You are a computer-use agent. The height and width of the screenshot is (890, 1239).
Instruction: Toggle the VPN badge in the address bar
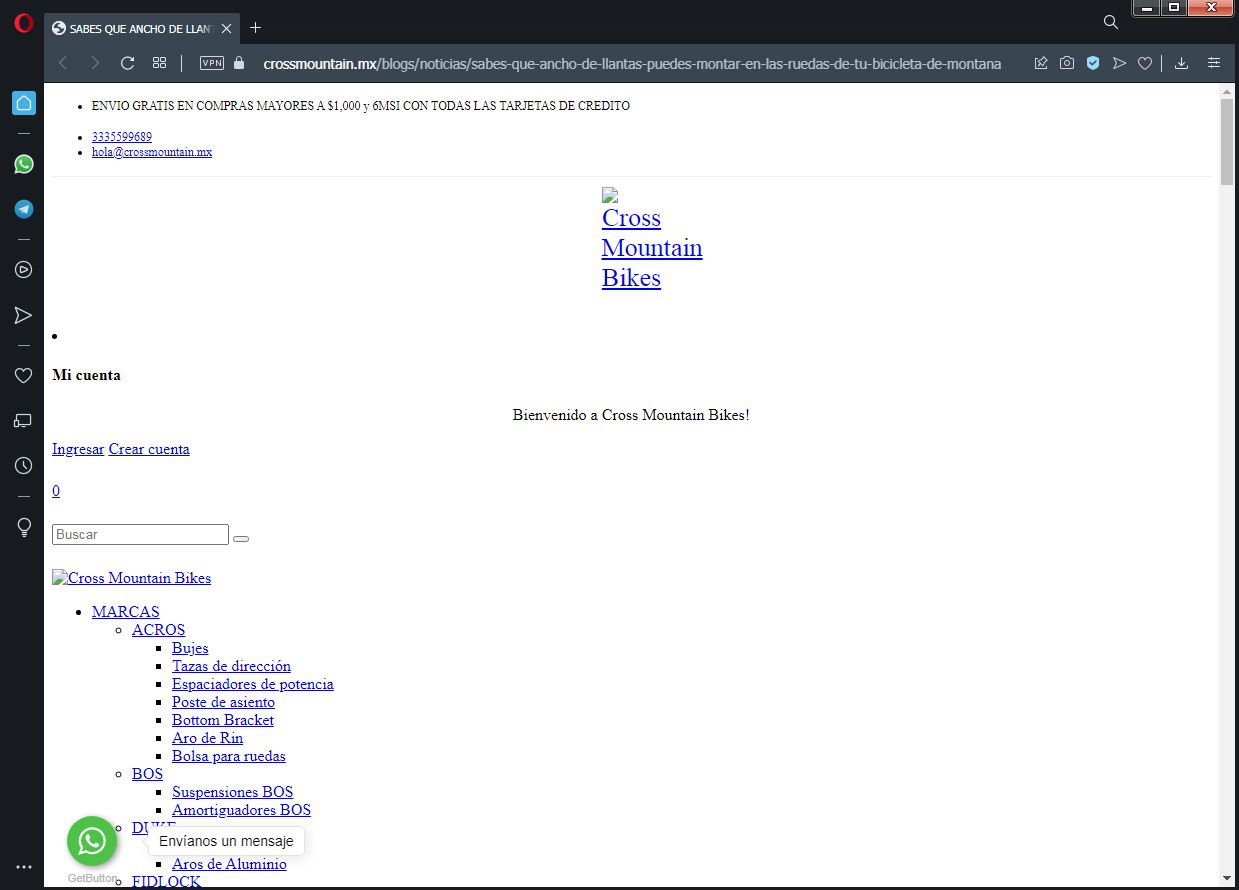click(212, 63)
